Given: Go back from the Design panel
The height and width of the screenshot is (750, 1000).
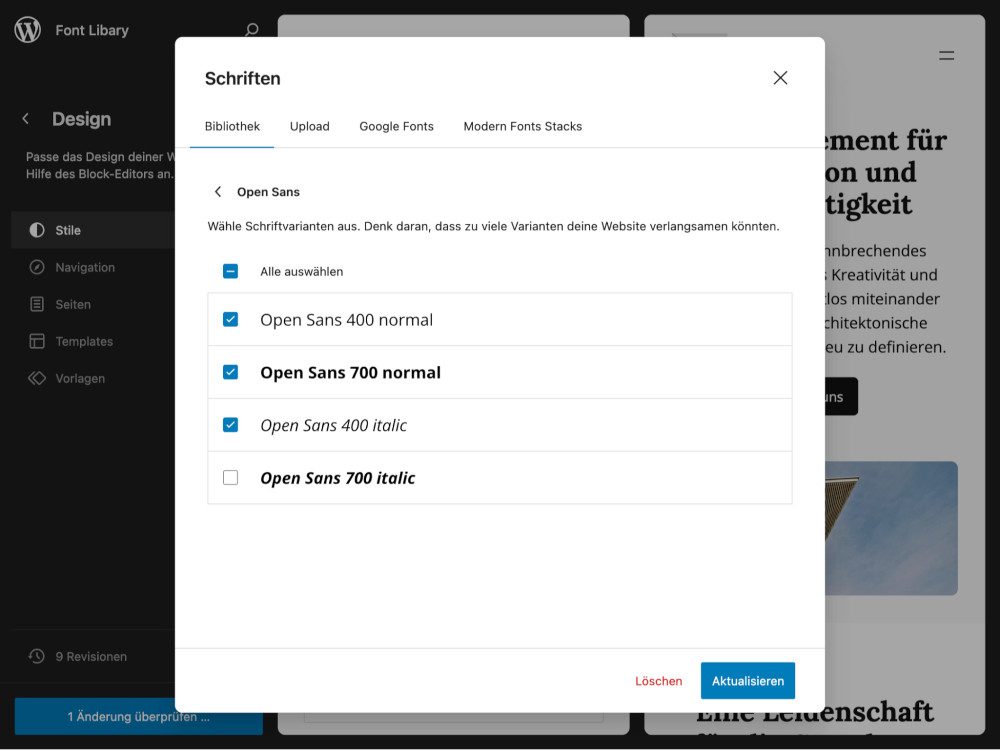Looking at the screenshot, I should pos(26,119).
